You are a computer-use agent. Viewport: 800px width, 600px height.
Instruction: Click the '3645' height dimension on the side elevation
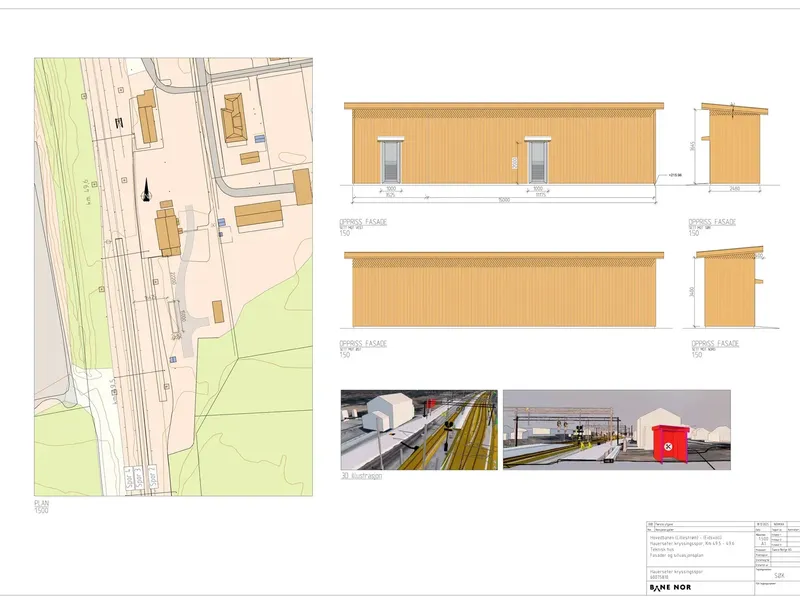click(x=692, y=146)
